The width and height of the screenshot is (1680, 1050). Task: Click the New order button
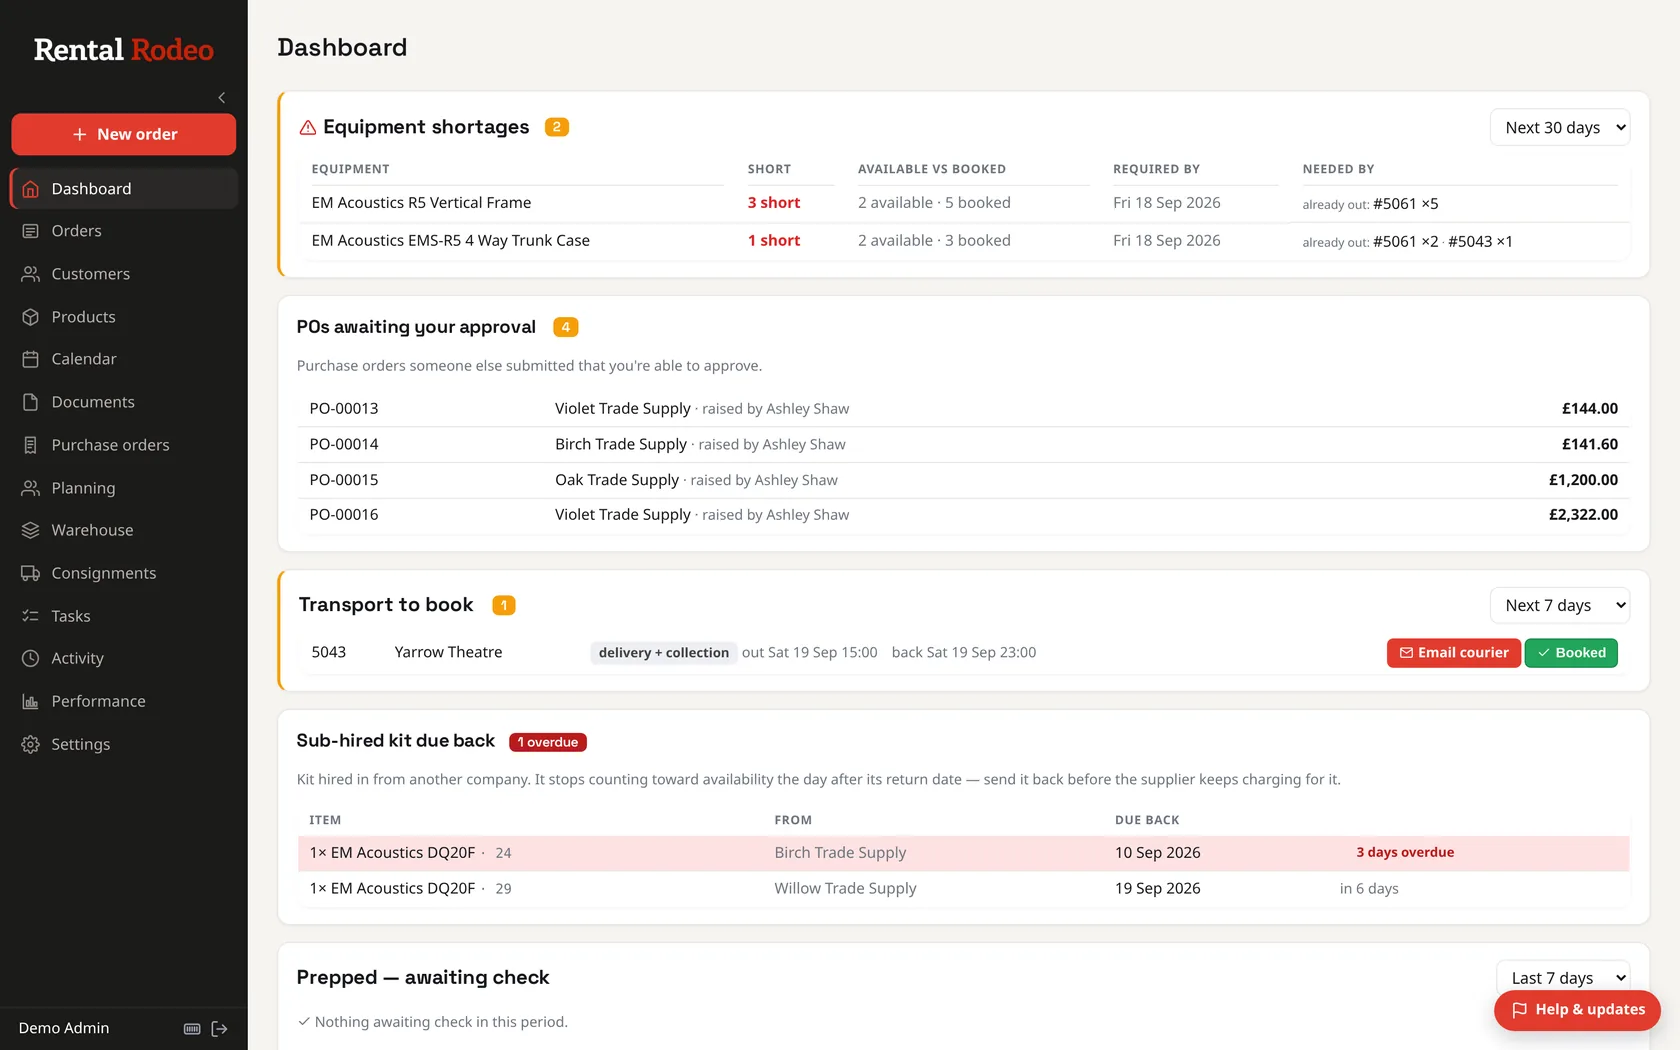point(124,134)
